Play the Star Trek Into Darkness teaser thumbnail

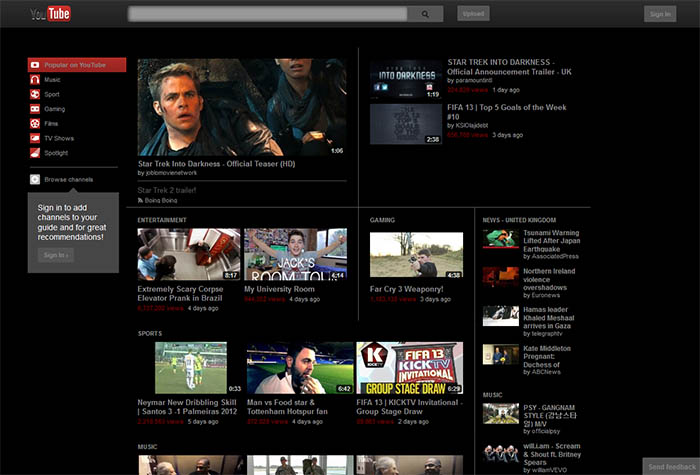pyautogui.click(x=242, y=107)
